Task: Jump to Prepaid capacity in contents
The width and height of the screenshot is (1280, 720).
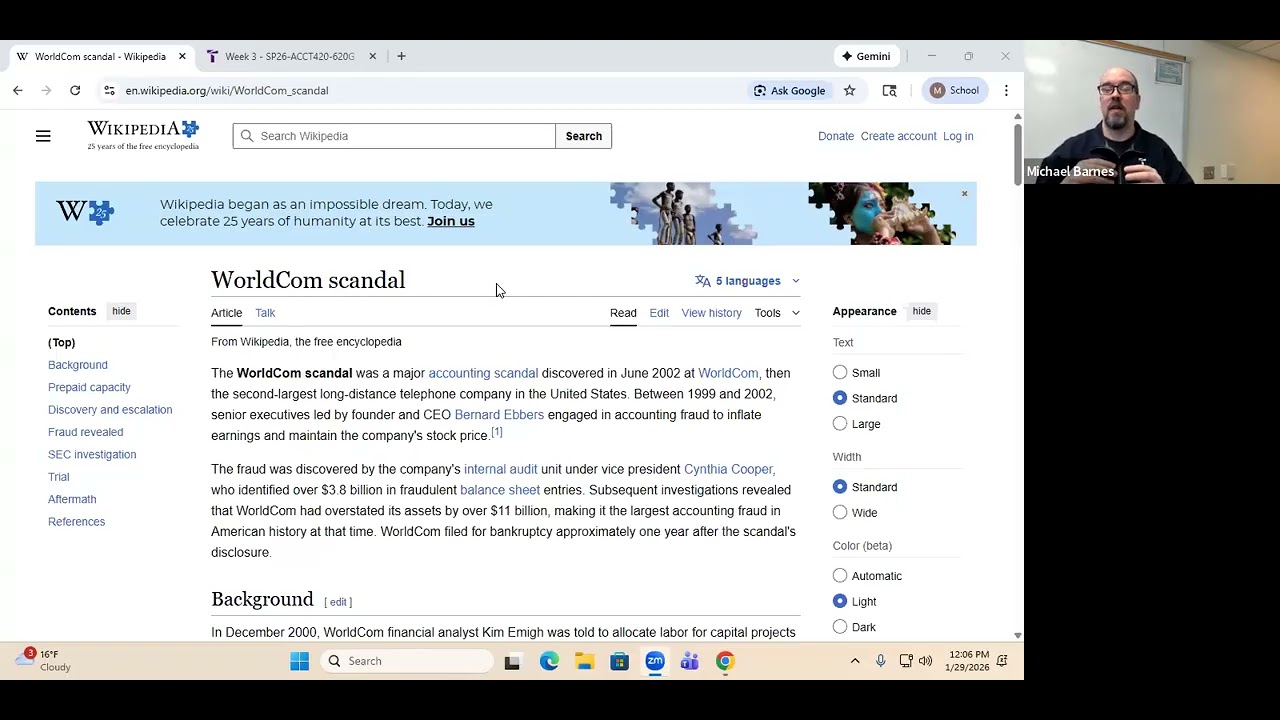Action: (89, 387)
